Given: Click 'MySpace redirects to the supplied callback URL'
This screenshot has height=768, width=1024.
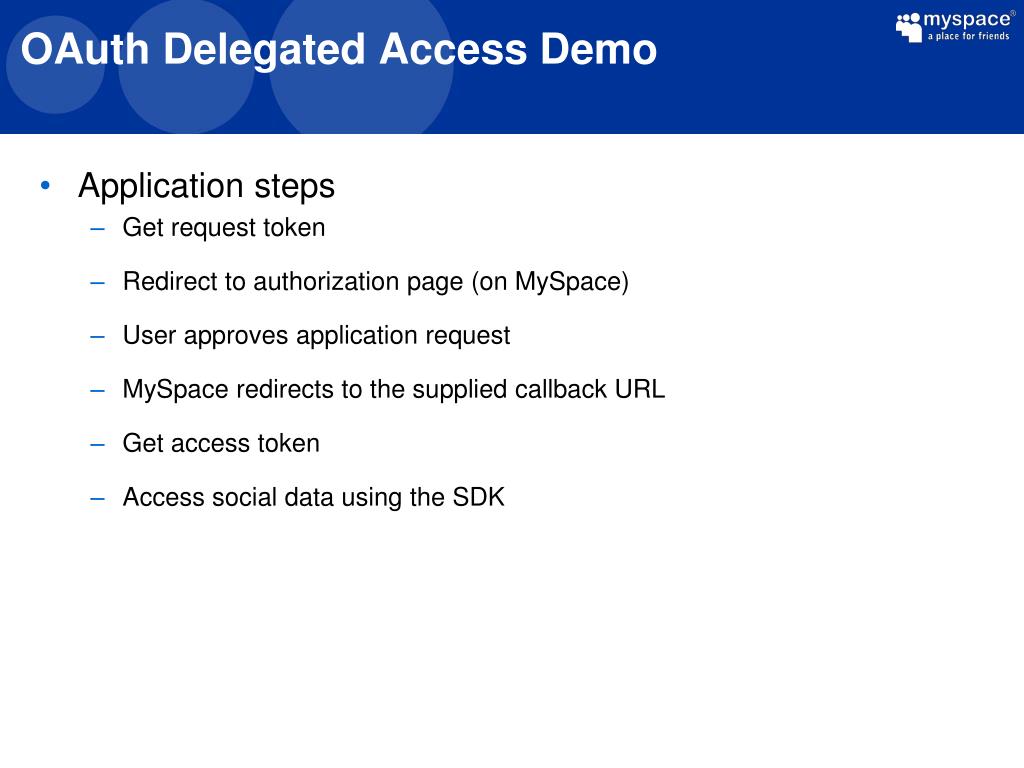Looking at the screenshot, I should (x=394, y=390).
